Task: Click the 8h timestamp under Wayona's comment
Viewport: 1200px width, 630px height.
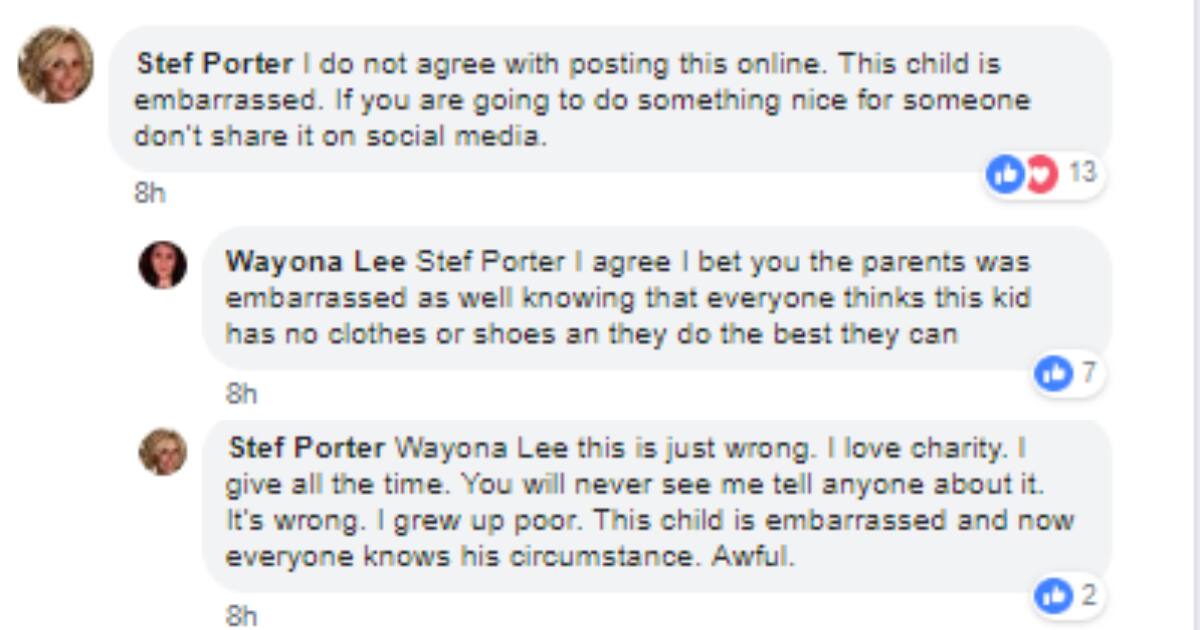Action: point(242,395)
